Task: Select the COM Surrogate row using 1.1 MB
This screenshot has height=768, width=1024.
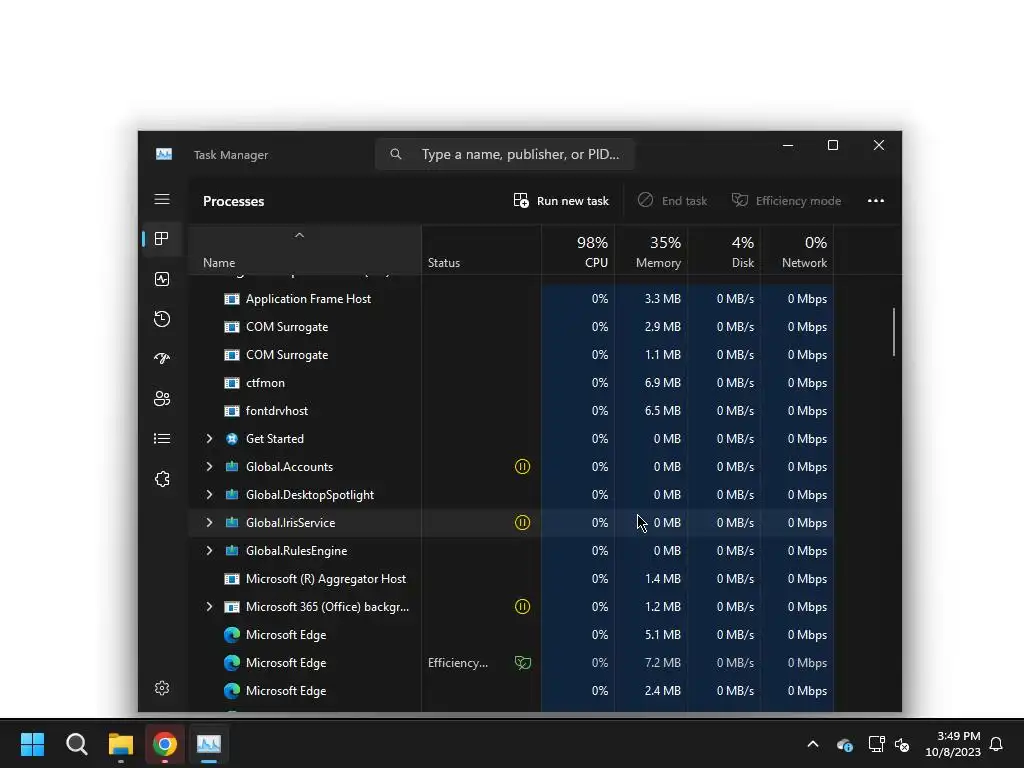Action: (511, 355)
